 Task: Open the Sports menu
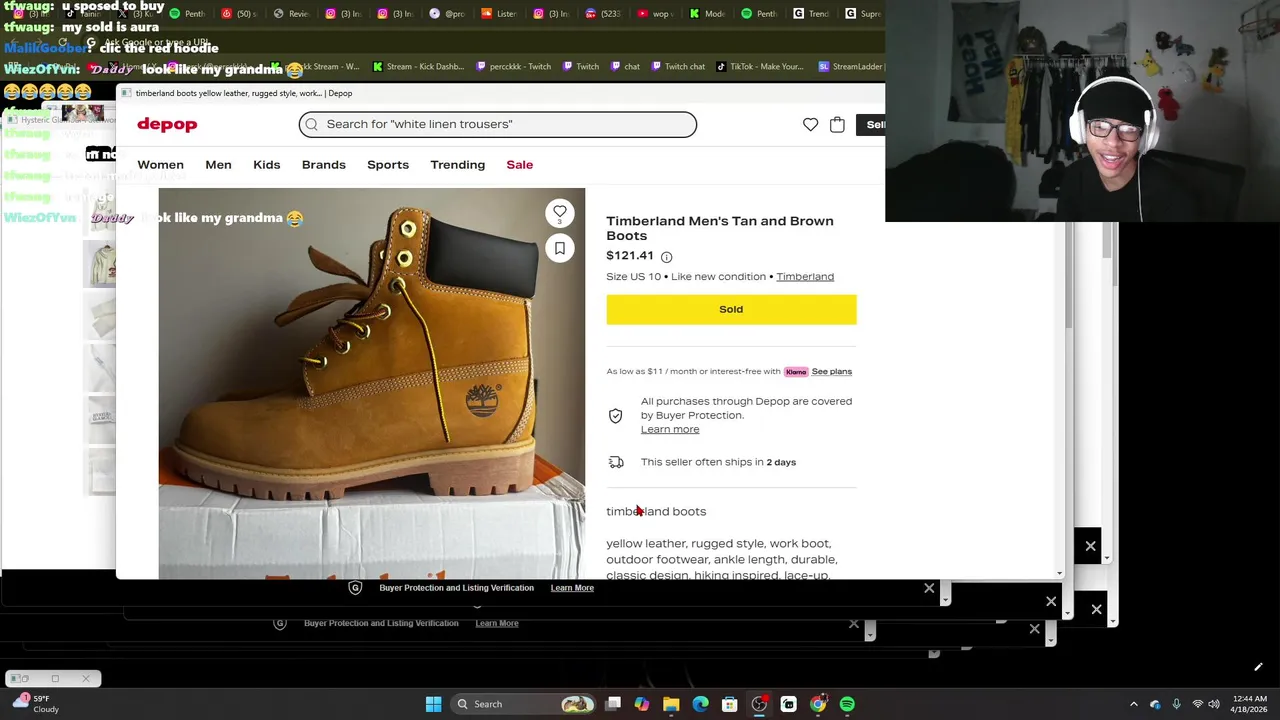point(387,165)
